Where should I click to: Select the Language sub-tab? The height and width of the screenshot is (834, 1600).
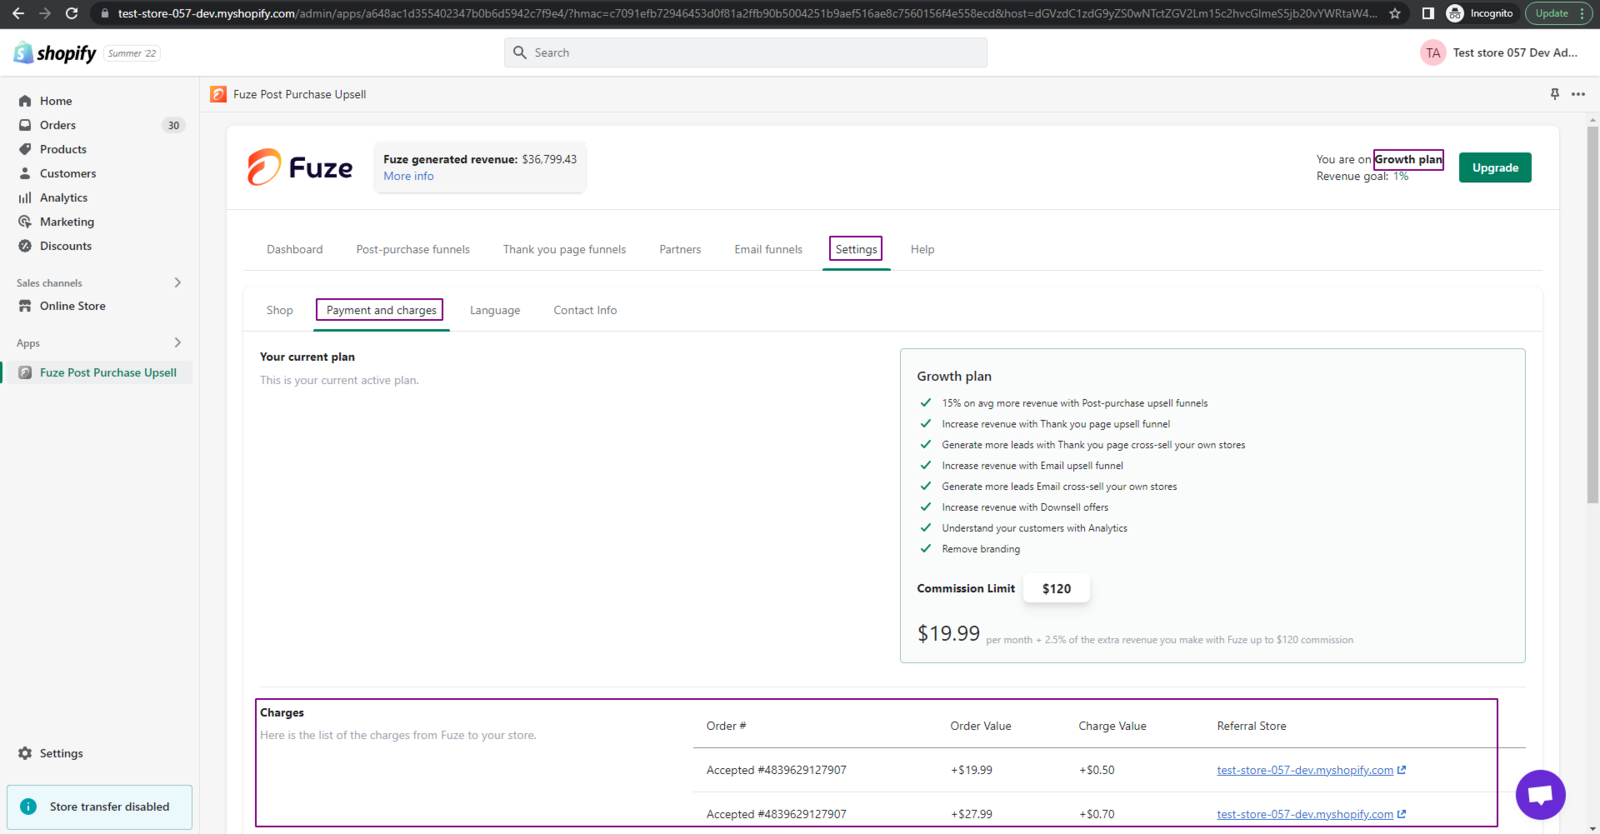click(495, 311)
